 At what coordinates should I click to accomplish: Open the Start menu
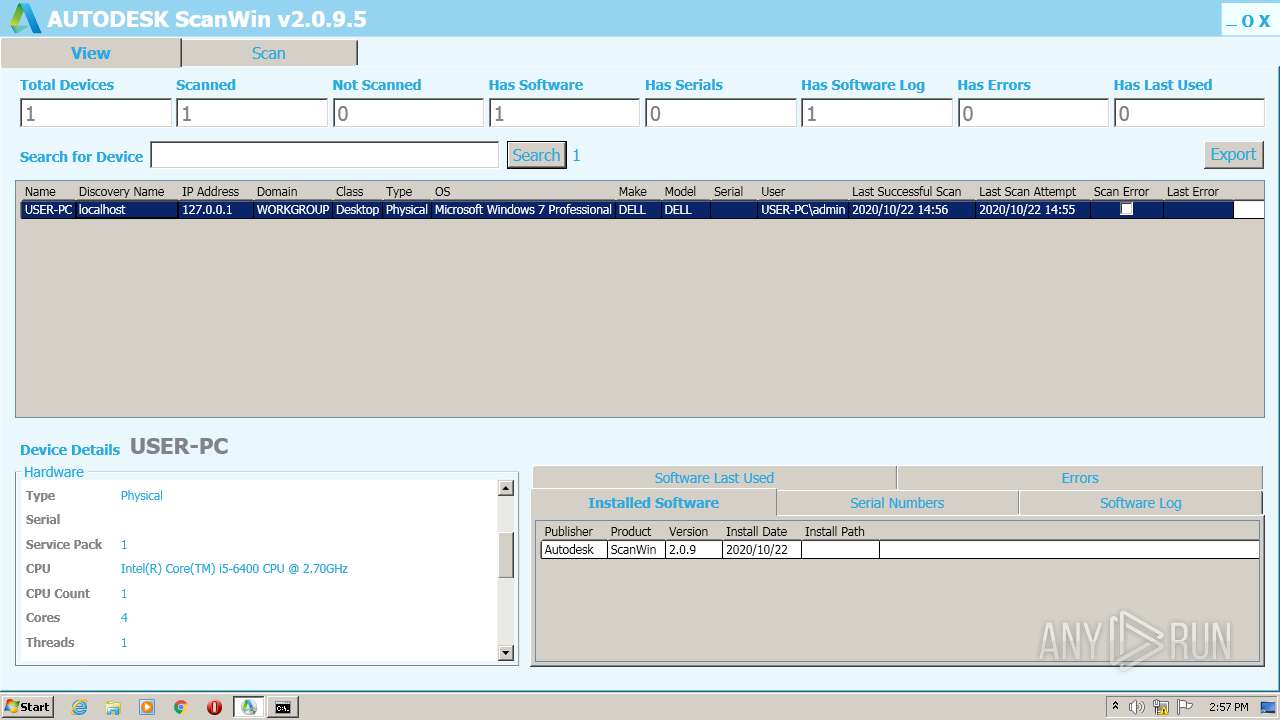(27, 707)
